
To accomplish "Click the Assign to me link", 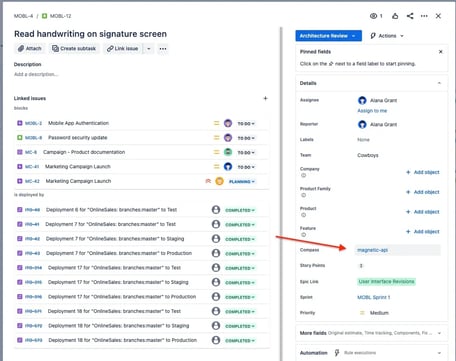I will click(372, 111).
